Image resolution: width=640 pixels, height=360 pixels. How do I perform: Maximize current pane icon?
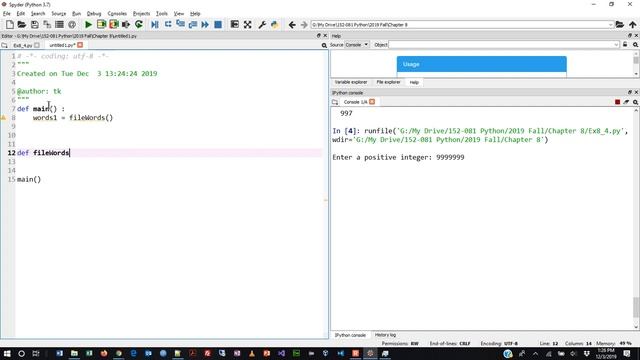pyautogui.click(x=234, y=24)
